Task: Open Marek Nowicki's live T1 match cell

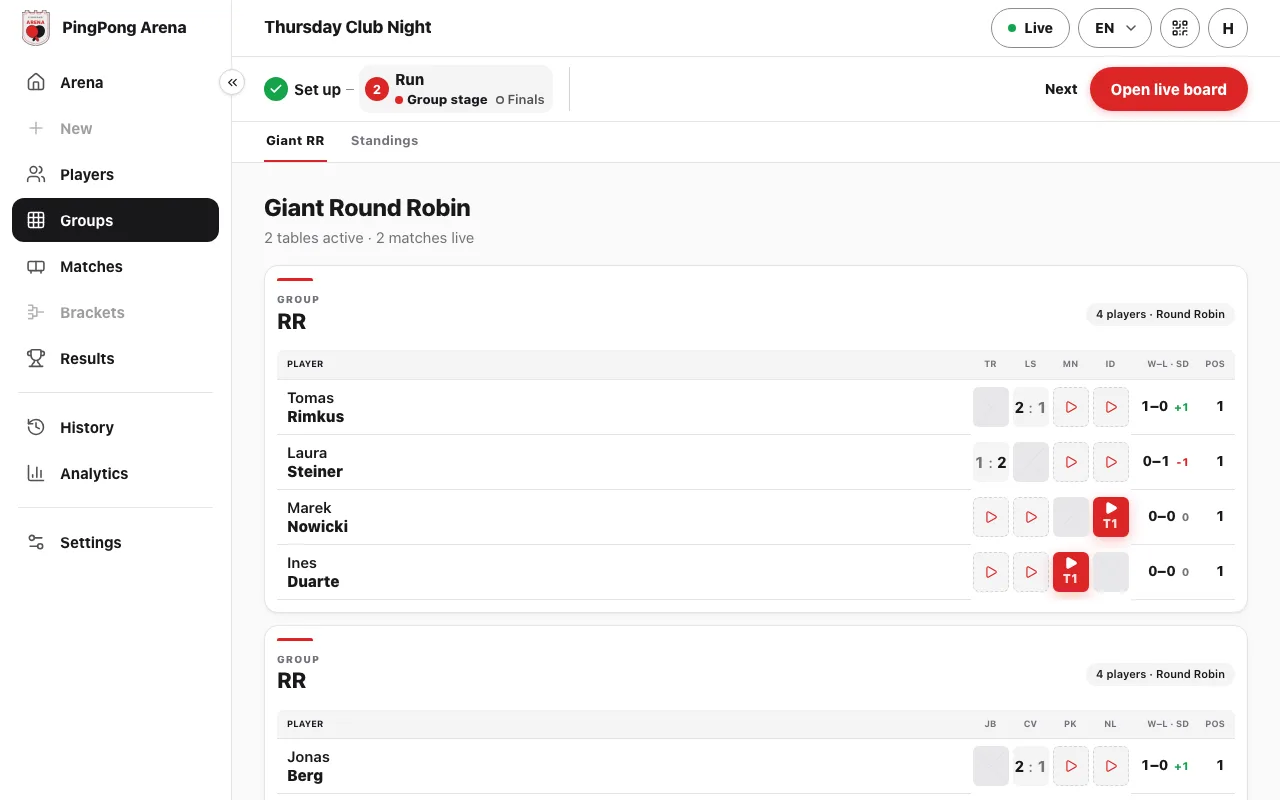Action: (1111, 517)
